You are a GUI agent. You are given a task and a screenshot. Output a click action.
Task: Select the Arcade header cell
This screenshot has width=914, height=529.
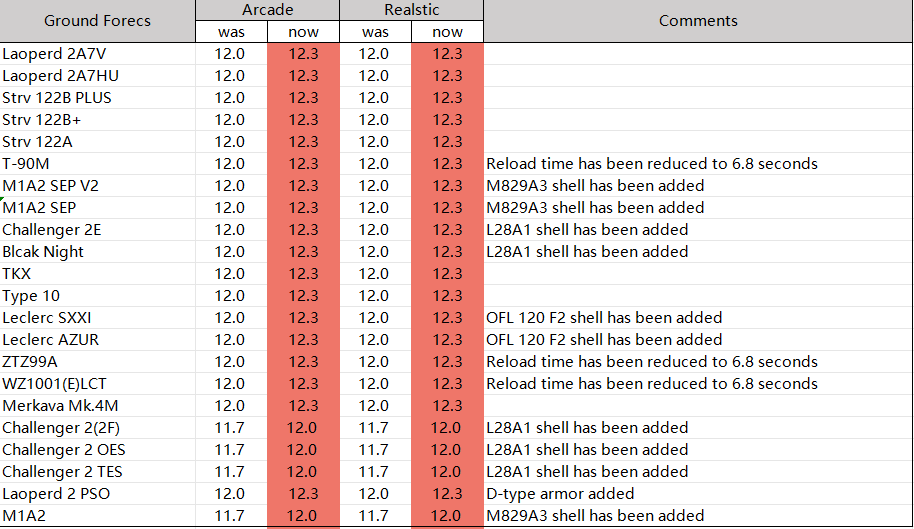[268, 10]
